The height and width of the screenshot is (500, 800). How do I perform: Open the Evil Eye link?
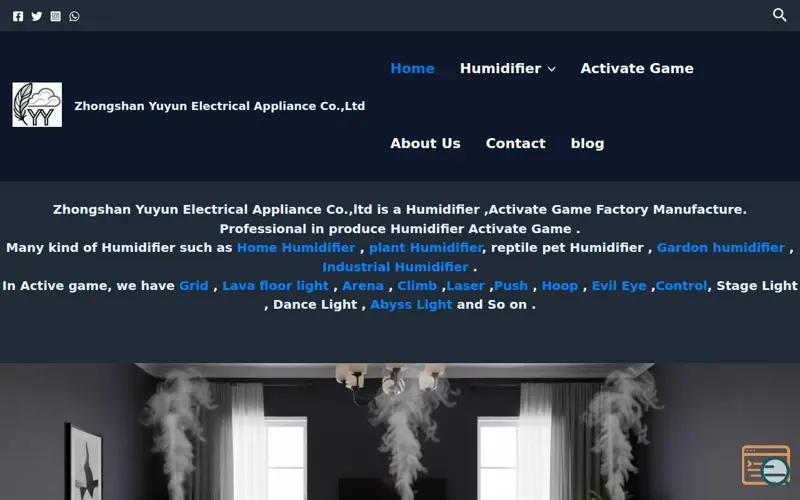point(619,286)
